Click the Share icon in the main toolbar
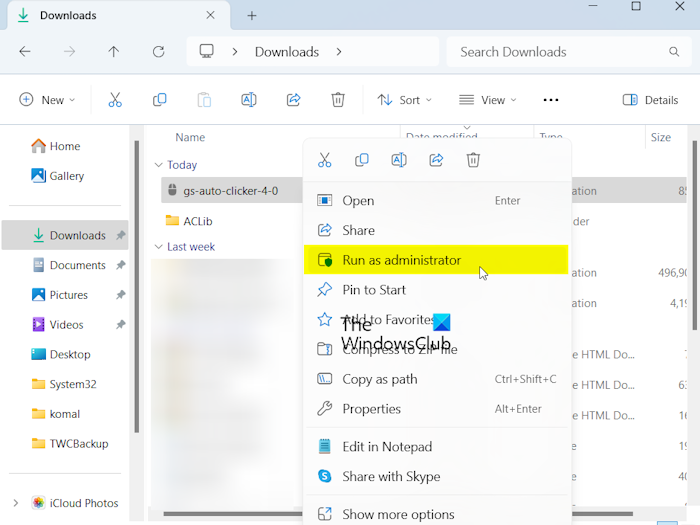 [x=293, y=100]
